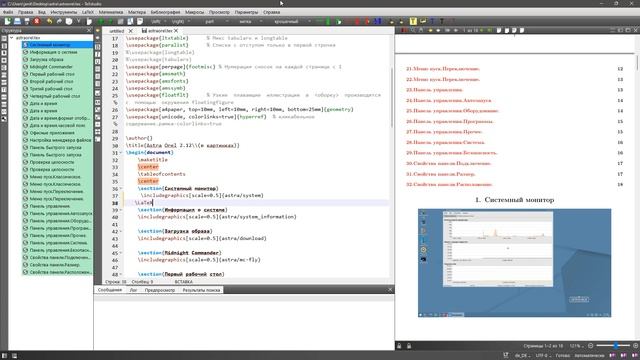This screenshot has width=640, height=360.
Task: Open the Математика menu
Action: coord(111,12)
